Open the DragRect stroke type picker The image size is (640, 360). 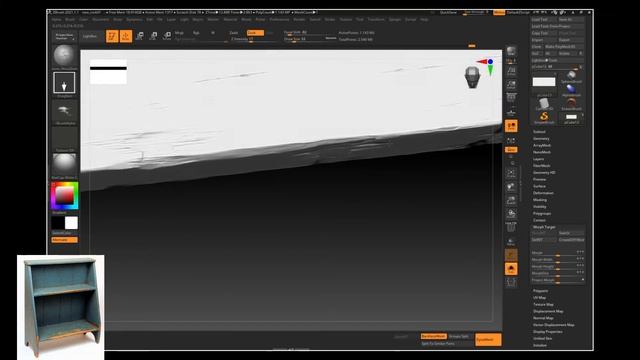tap(64, 83)
